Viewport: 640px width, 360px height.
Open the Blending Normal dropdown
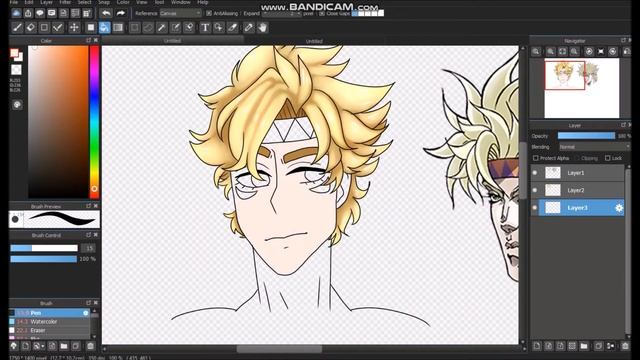594,147
